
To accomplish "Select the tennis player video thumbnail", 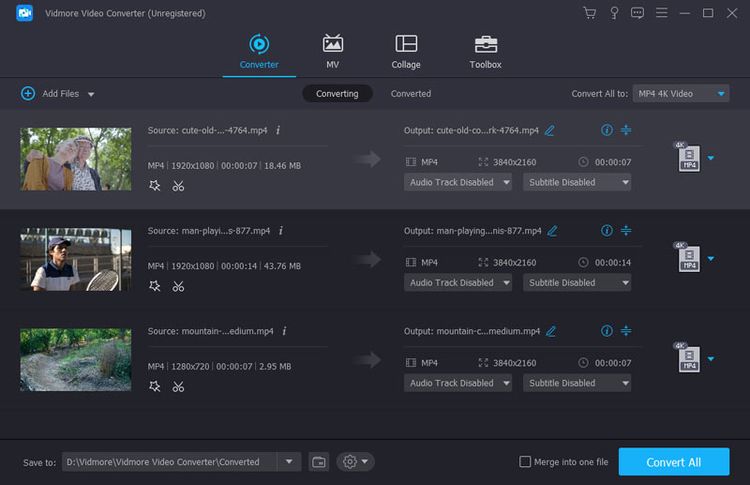I will (x=76, y=259).
